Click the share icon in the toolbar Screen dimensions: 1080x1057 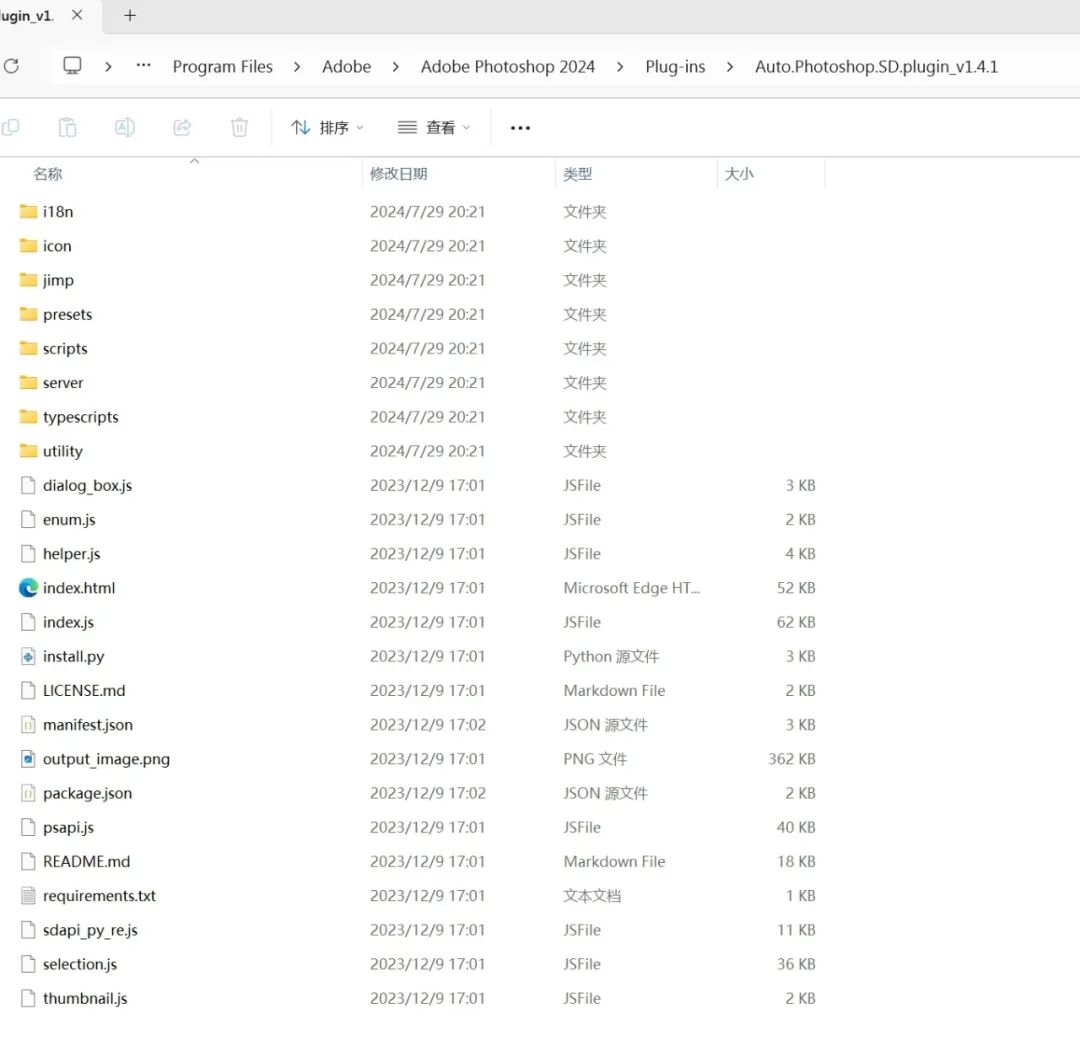[182, 127]
